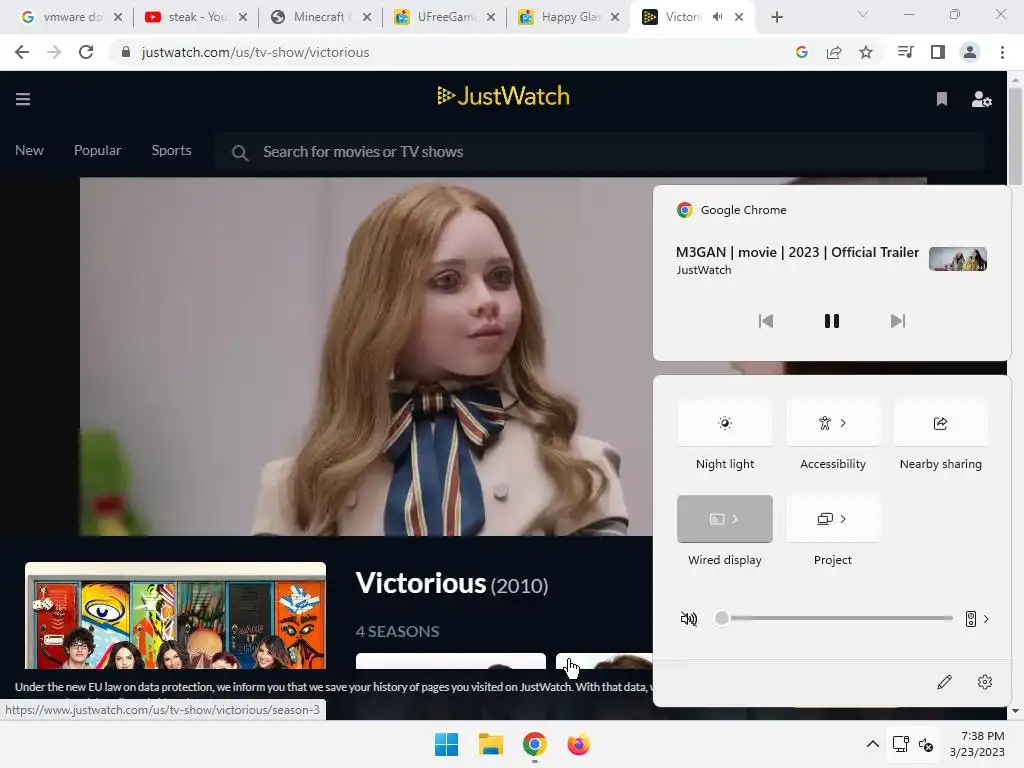This screenshot has width=1024, height=768.
Task: Open the Sports section
Action: click(x=171, y=150)
